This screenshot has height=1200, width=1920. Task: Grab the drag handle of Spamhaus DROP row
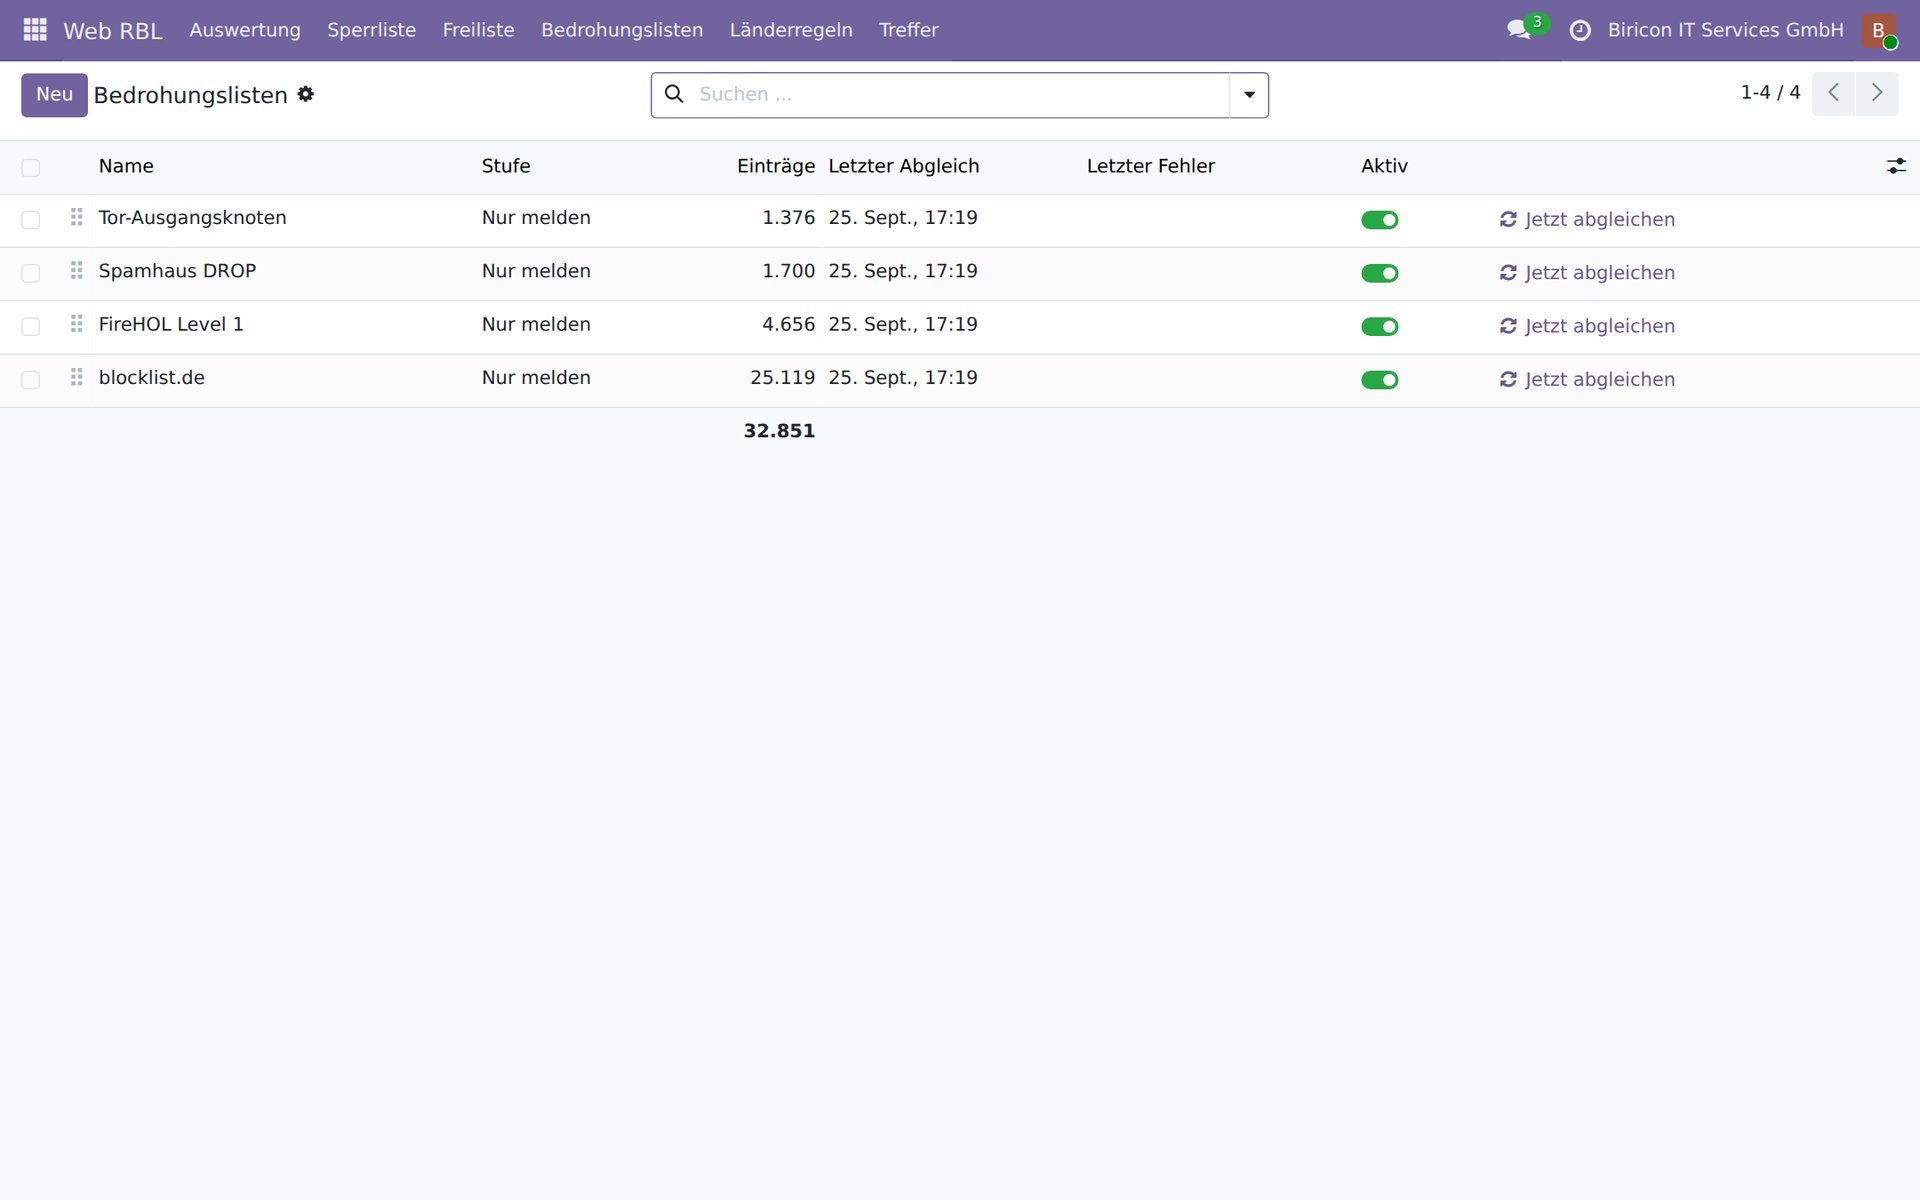76,271
